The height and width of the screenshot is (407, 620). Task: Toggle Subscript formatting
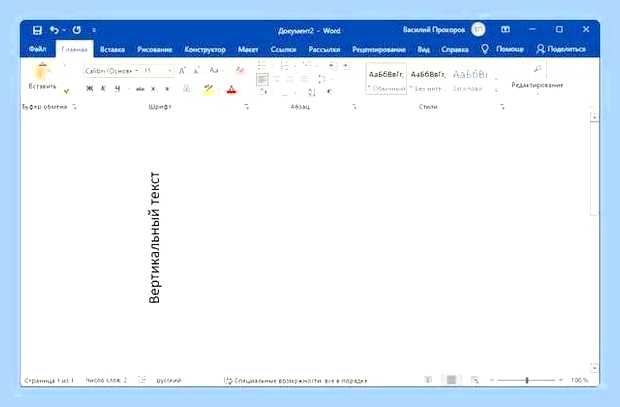(153, 89)
